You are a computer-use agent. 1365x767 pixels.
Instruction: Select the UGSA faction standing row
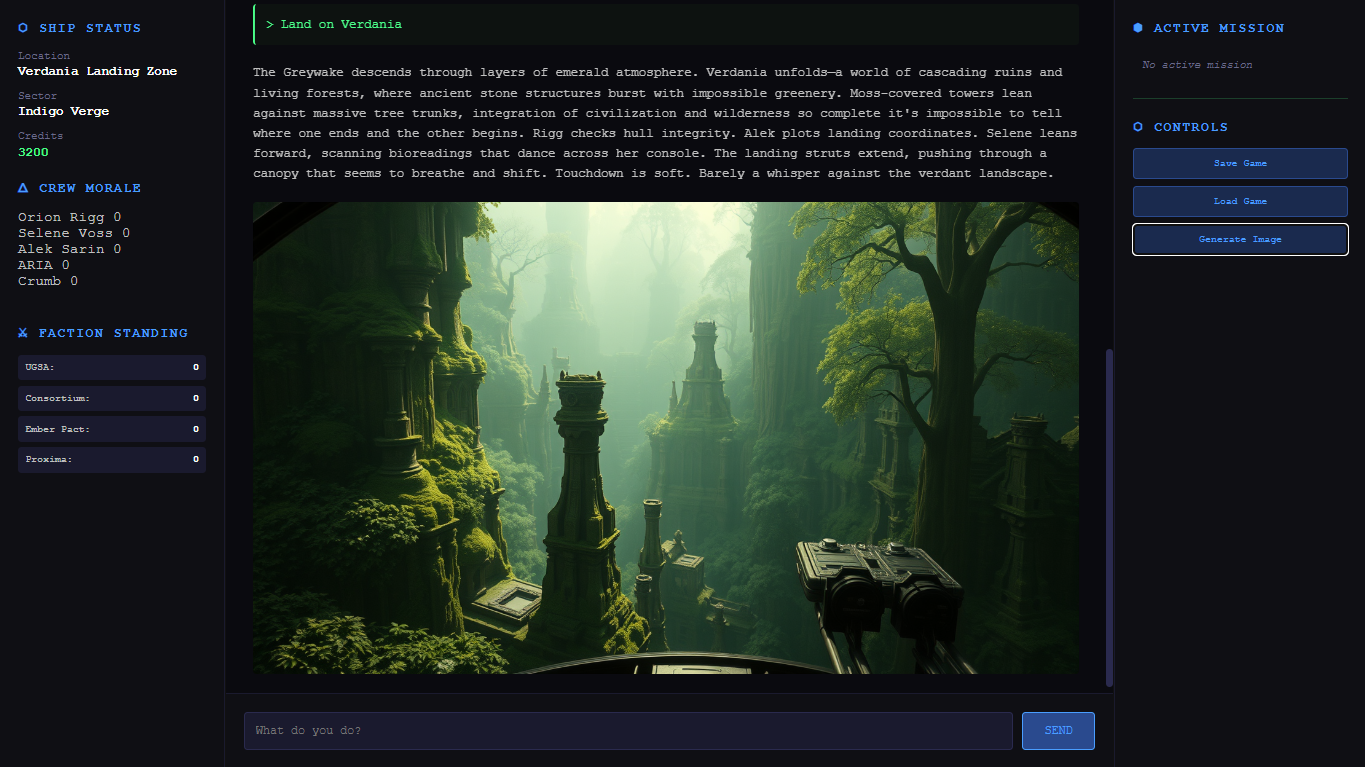tap(112, 367)
